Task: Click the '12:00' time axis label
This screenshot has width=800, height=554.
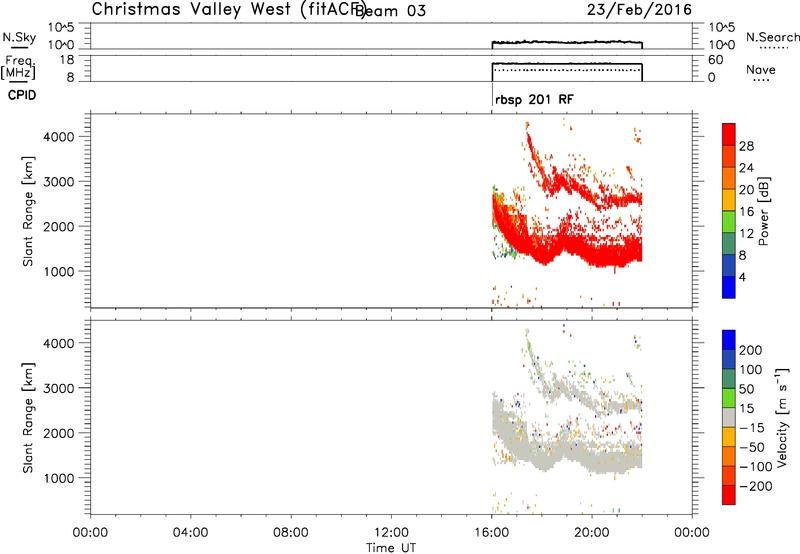Action: pyautogui.click(x=391, y=533)
